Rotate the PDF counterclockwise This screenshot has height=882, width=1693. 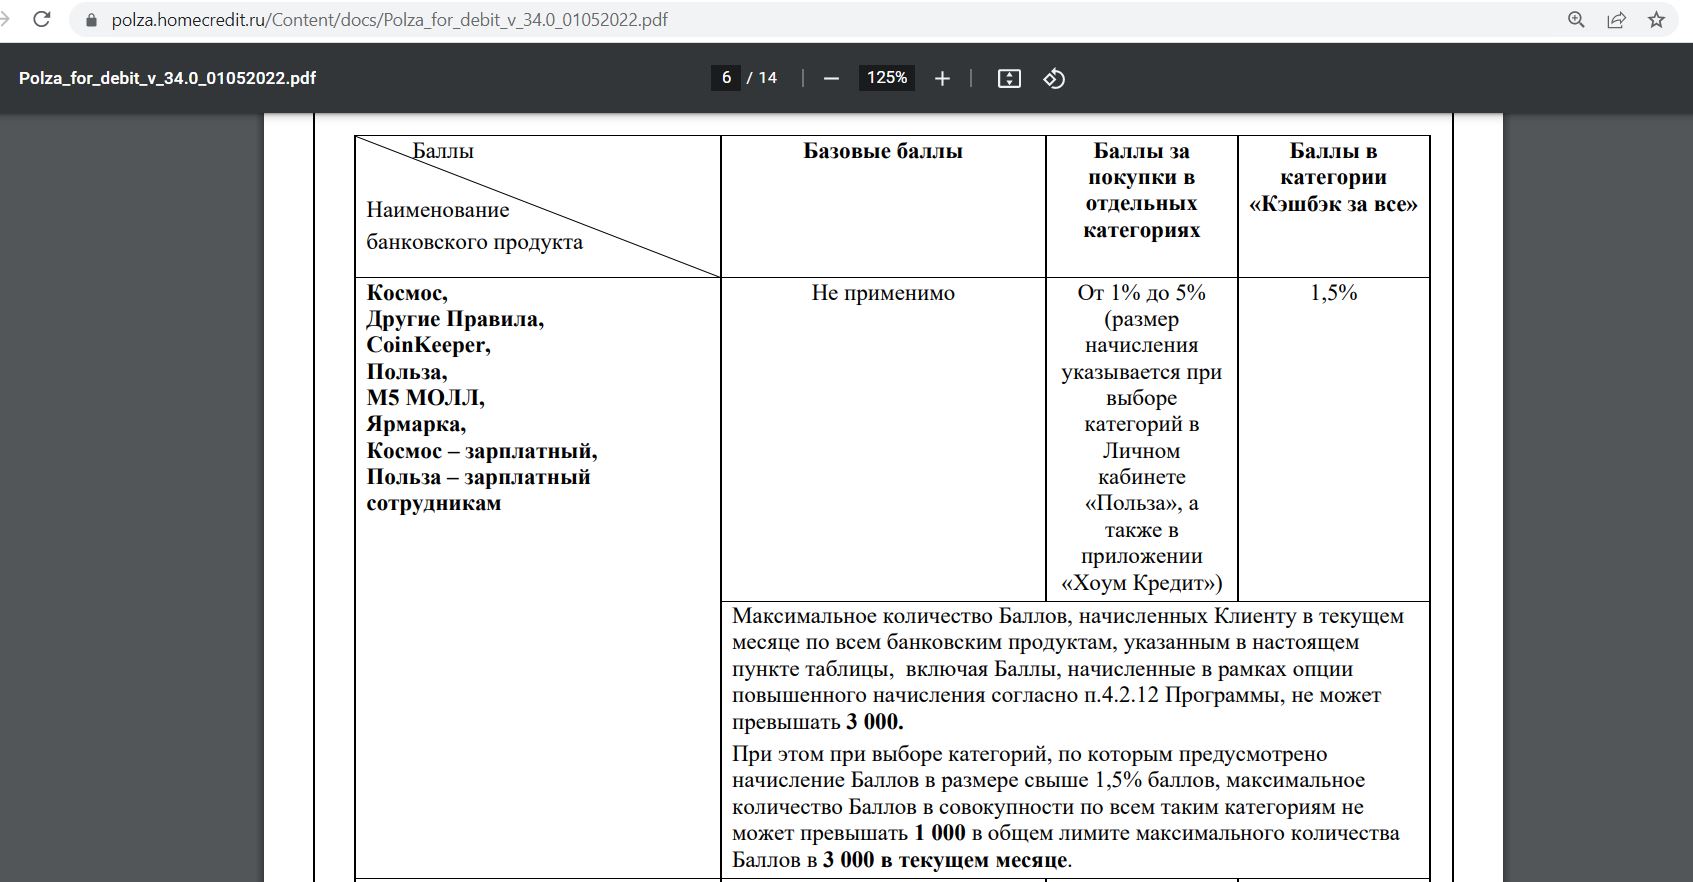point(1054,78)
